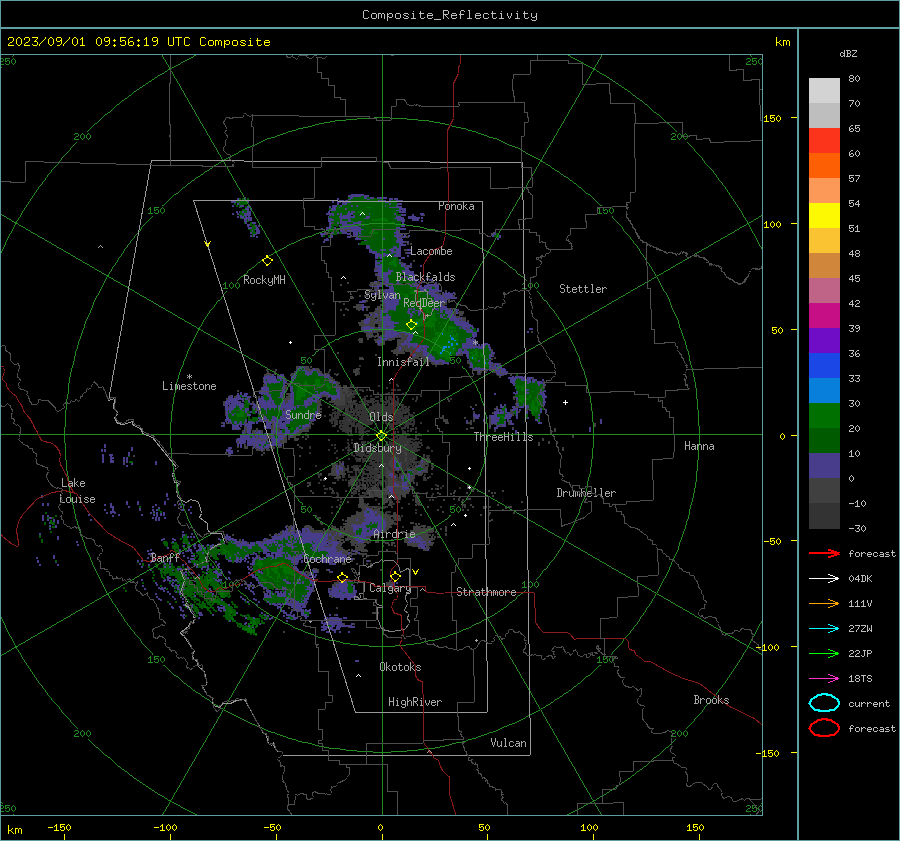Image resolution: width=900 pixels, height=841 pixels.
Task: Click the Composite_Reflectivity title
Action: (x=450, y=15)
